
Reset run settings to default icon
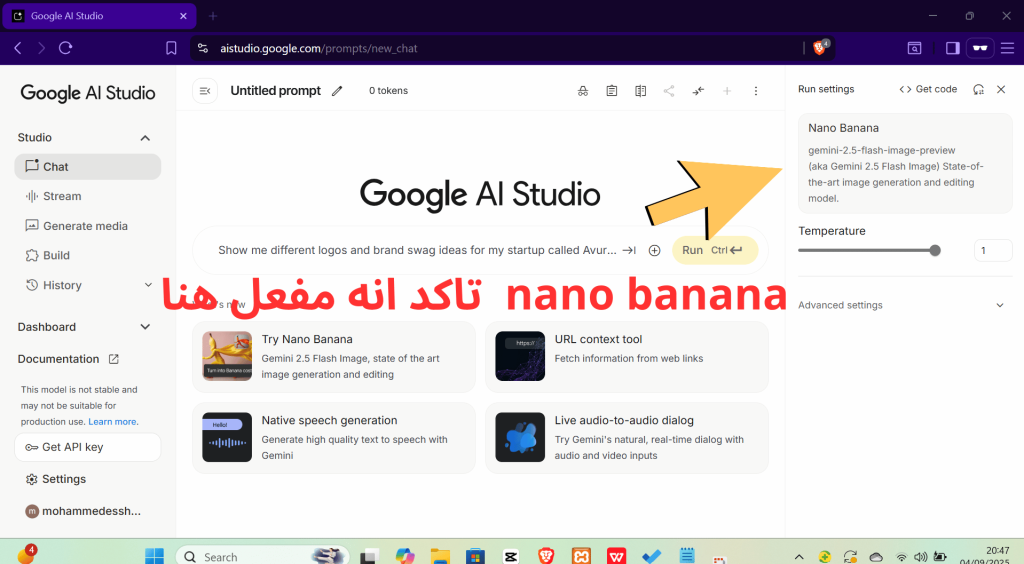coord(978,89)
